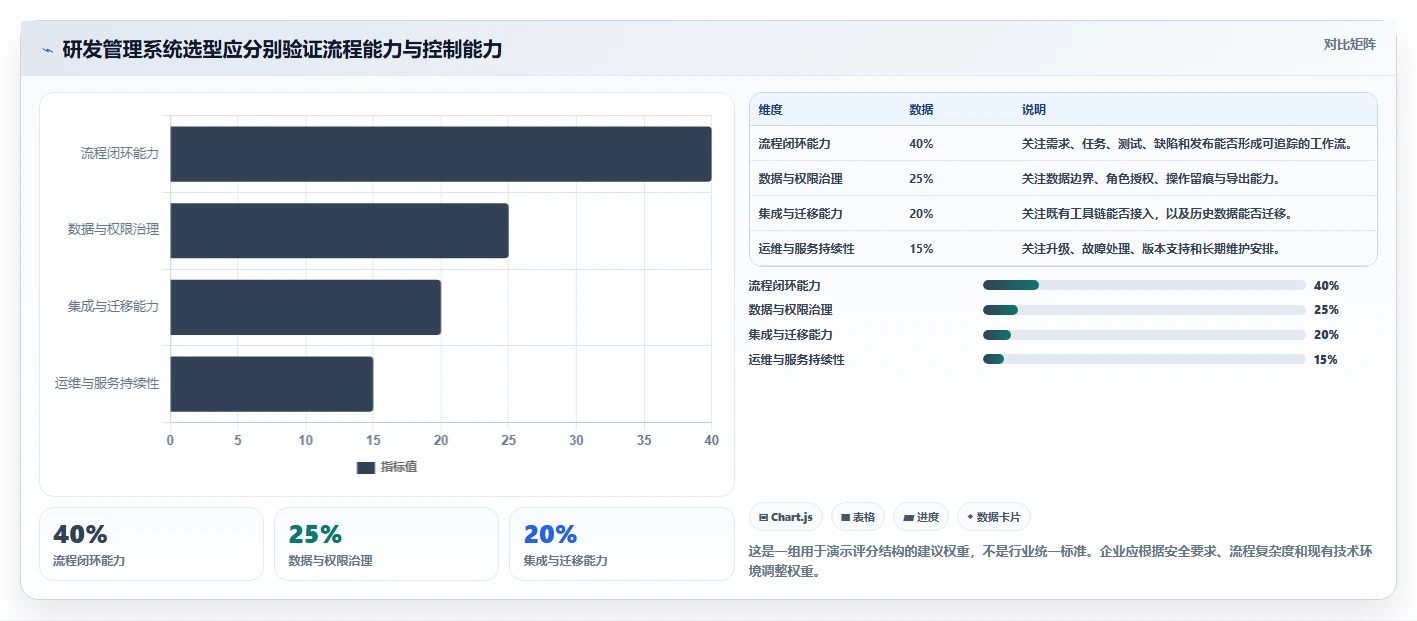Viewport: 1417px width, 621px height.
Task: Click the 数据与权限治理 bar in the chart
Action: (339, 230)
